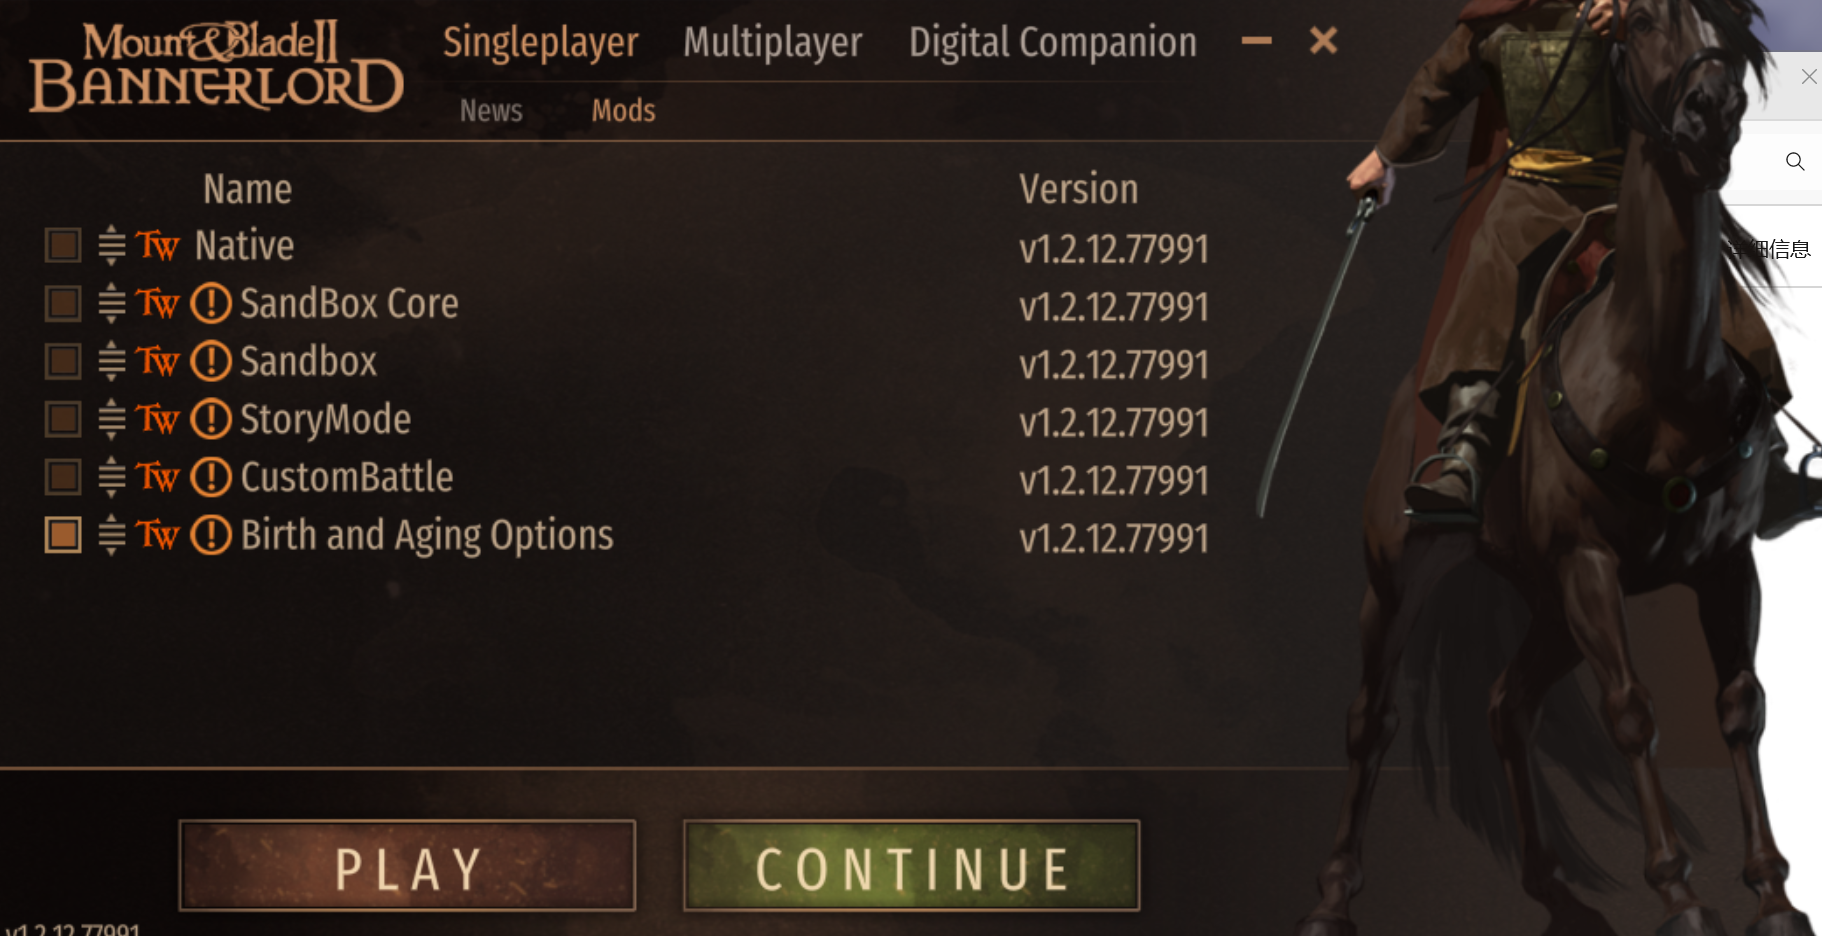Click the Bannerlord logo
Screen dimensions: 1822x936
[216, 66]
